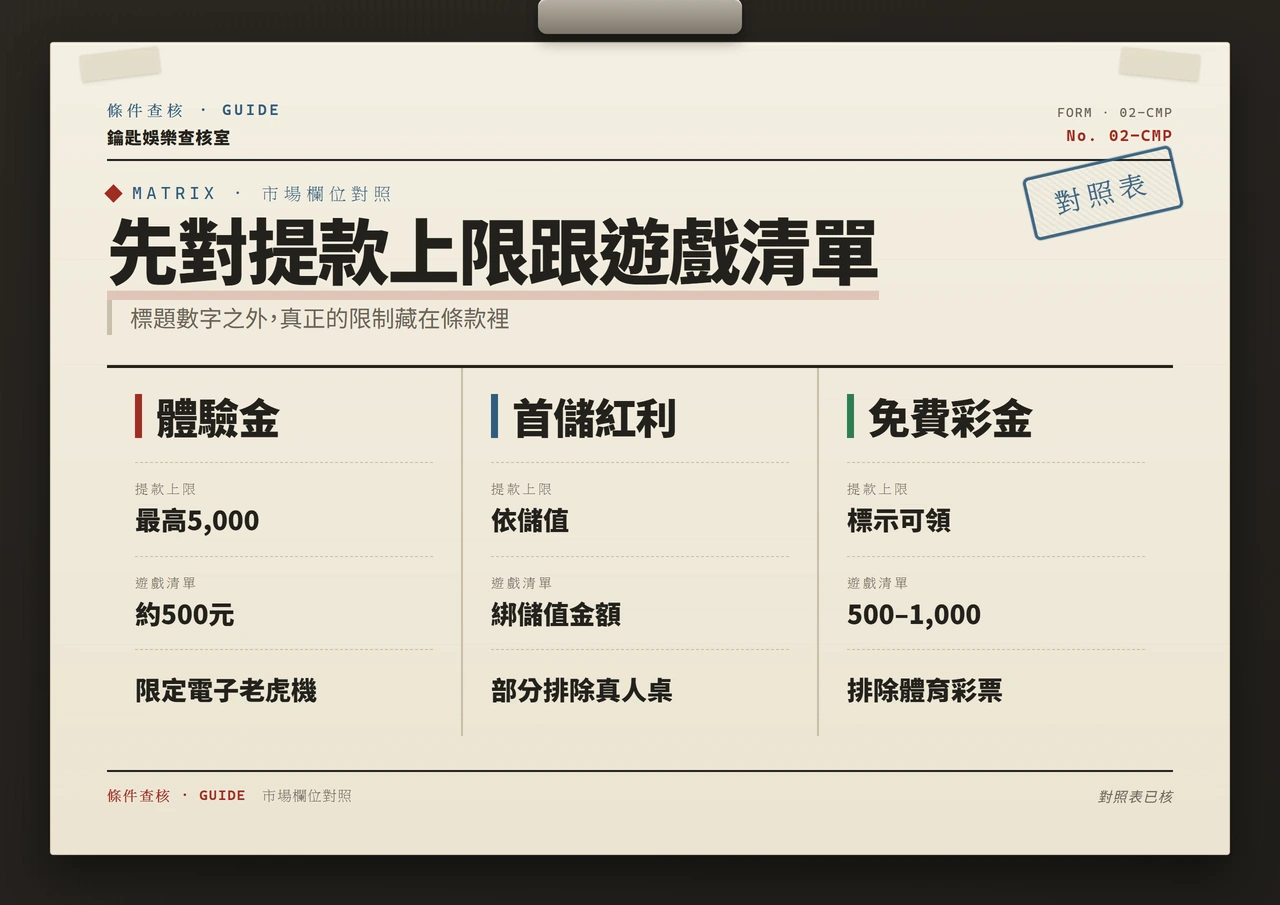
Task: Click the 遊戲清單 label under 首儲紅利
Action: pyautogui.click(x=521, y=583)
